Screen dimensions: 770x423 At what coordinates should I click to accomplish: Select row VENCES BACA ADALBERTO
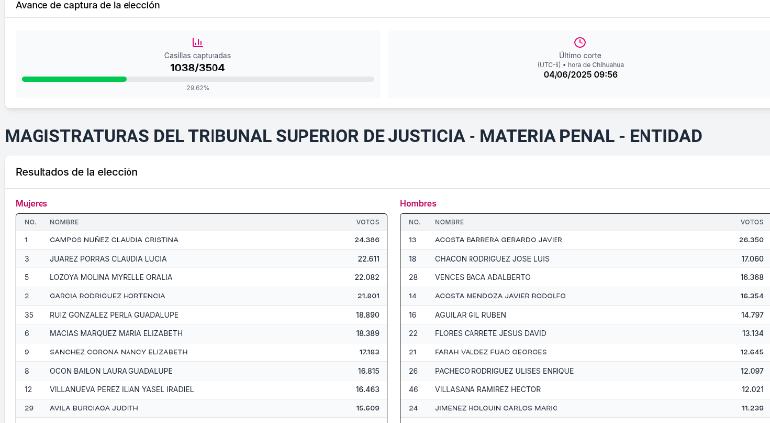point(585,278)
